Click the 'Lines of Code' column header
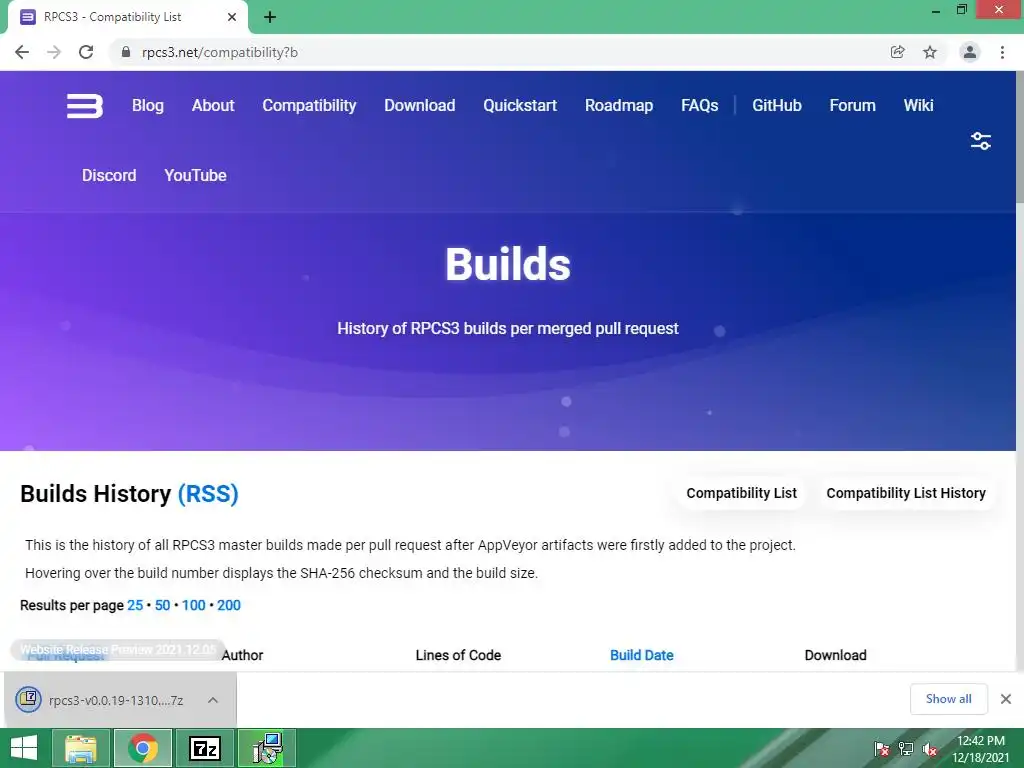This screenshot has height=768, width=1024. click(458, 655)
